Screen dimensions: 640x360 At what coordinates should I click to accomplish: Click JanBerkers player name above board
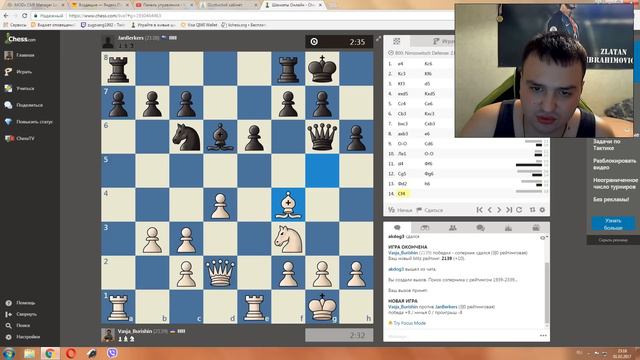click(131, 38)
